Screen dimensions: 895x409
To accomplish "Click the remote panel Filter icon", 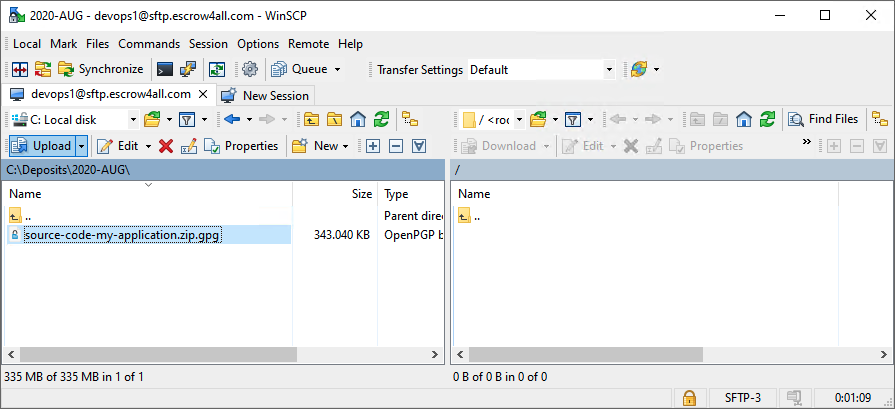I will pos(573,120).
